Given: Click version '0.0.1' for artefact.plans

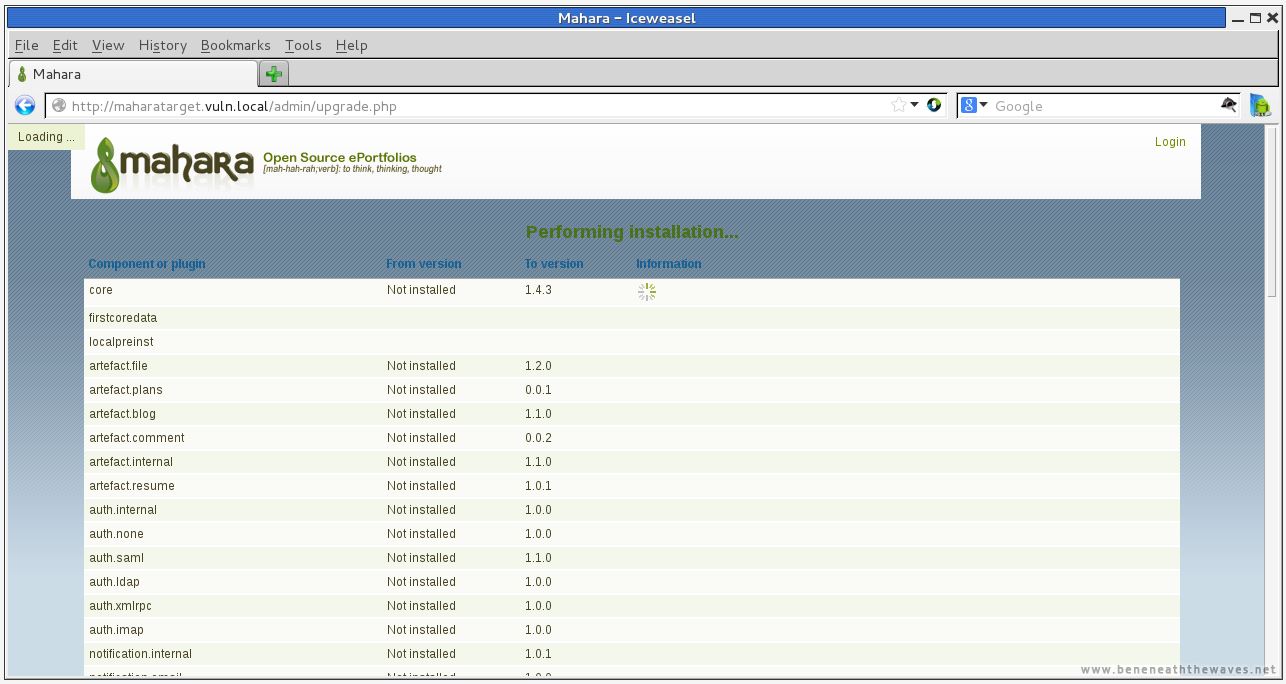Looking at the screenshot, I should click(538, 390).
